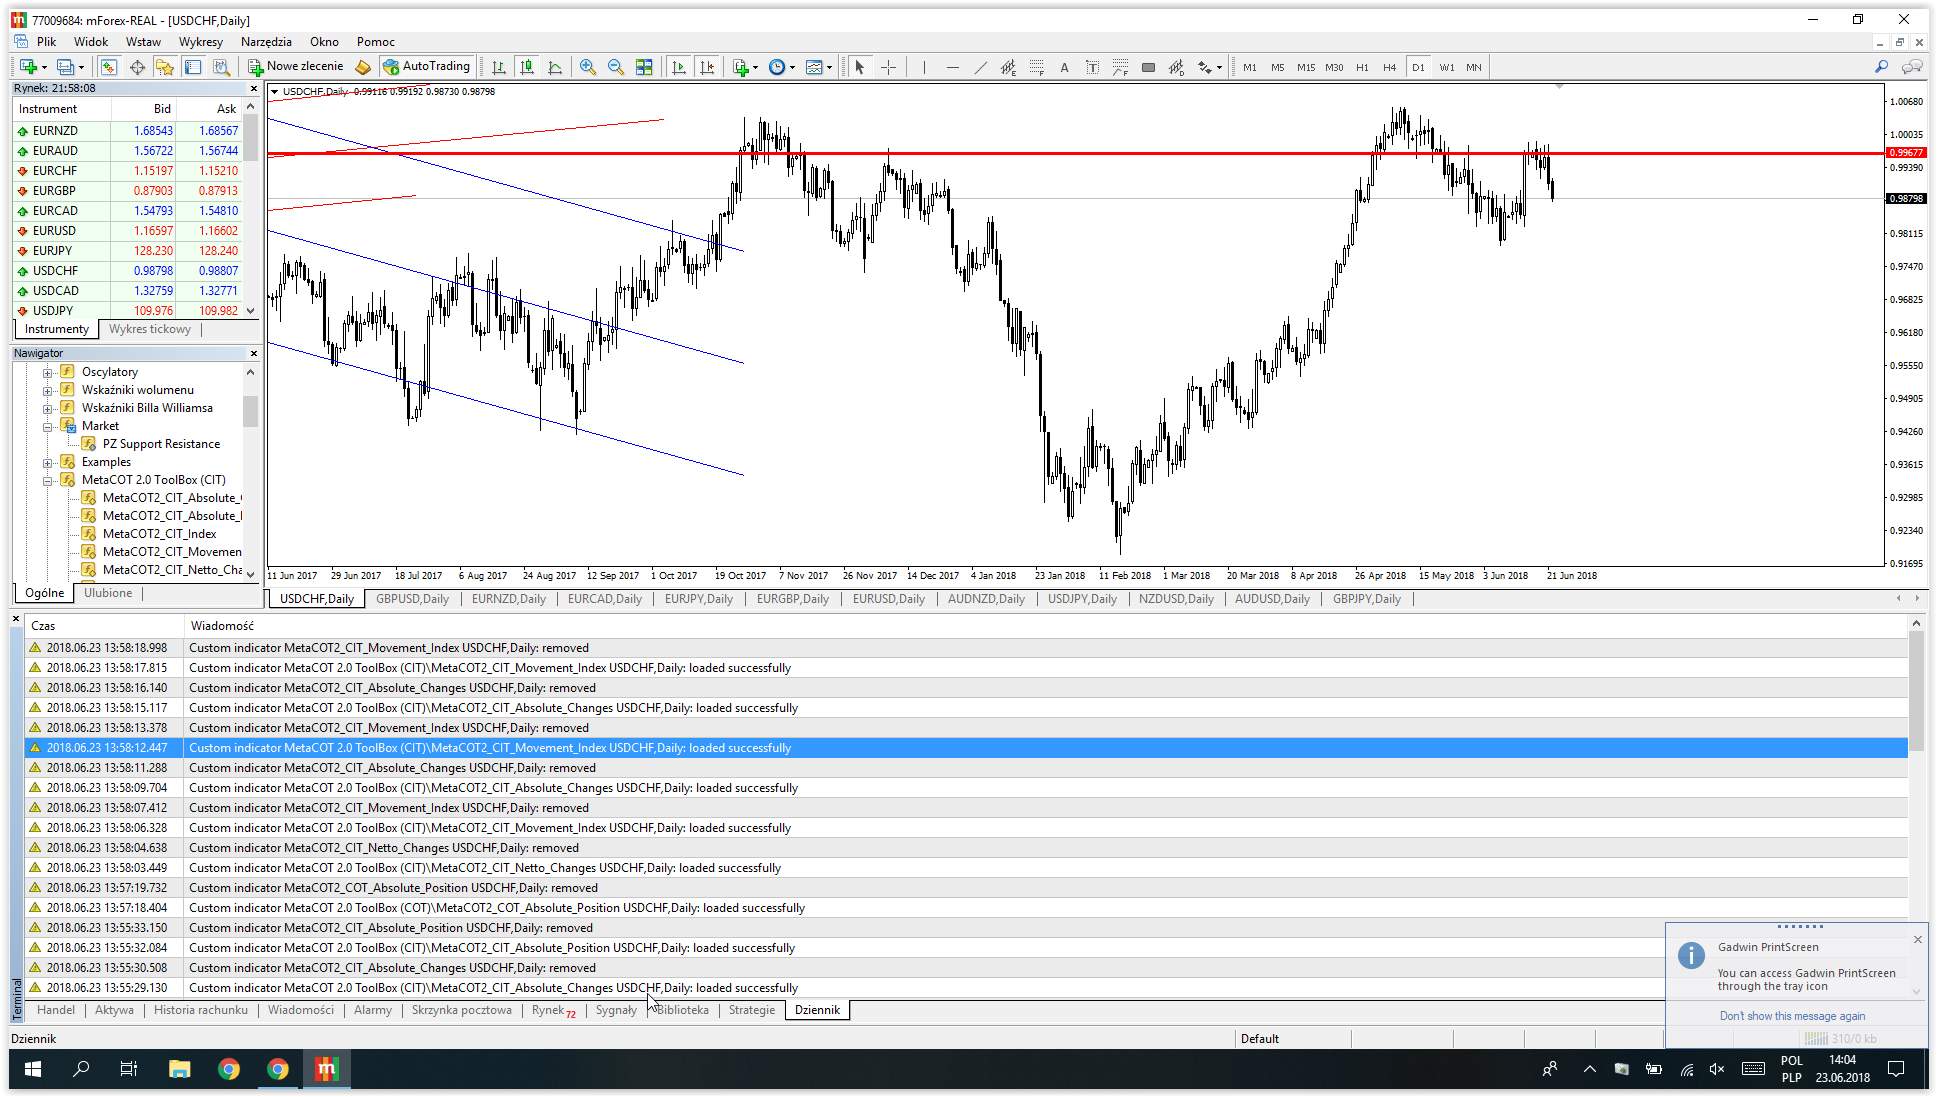Switch chart to candlesticks view
This screenshot has width=1937, height=1097.
click(x=527, y=67)
